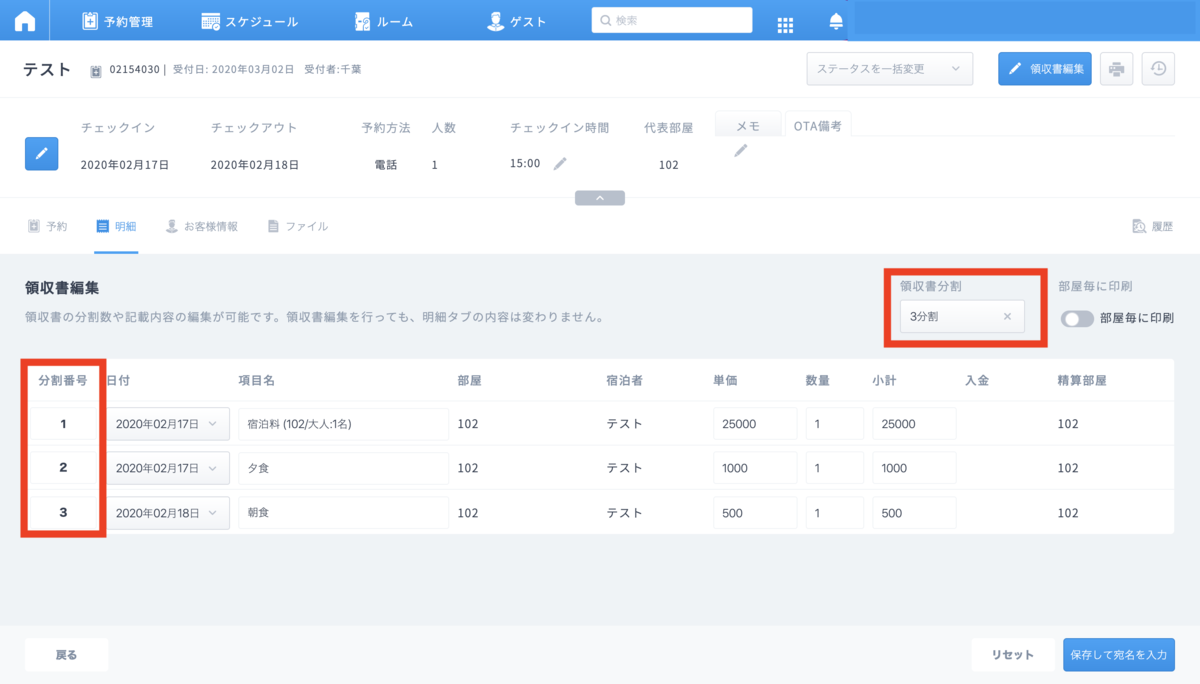Open date dropdown for 宿泊料 row

[x=168, y=424]
